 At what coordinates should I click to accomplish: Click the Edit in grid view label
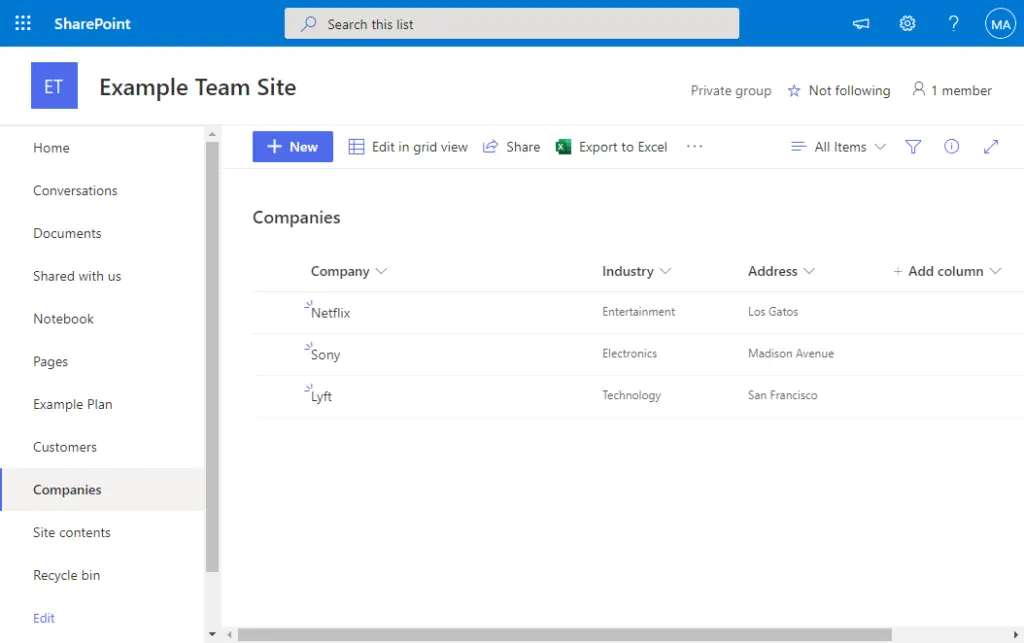tap(420, 147)
